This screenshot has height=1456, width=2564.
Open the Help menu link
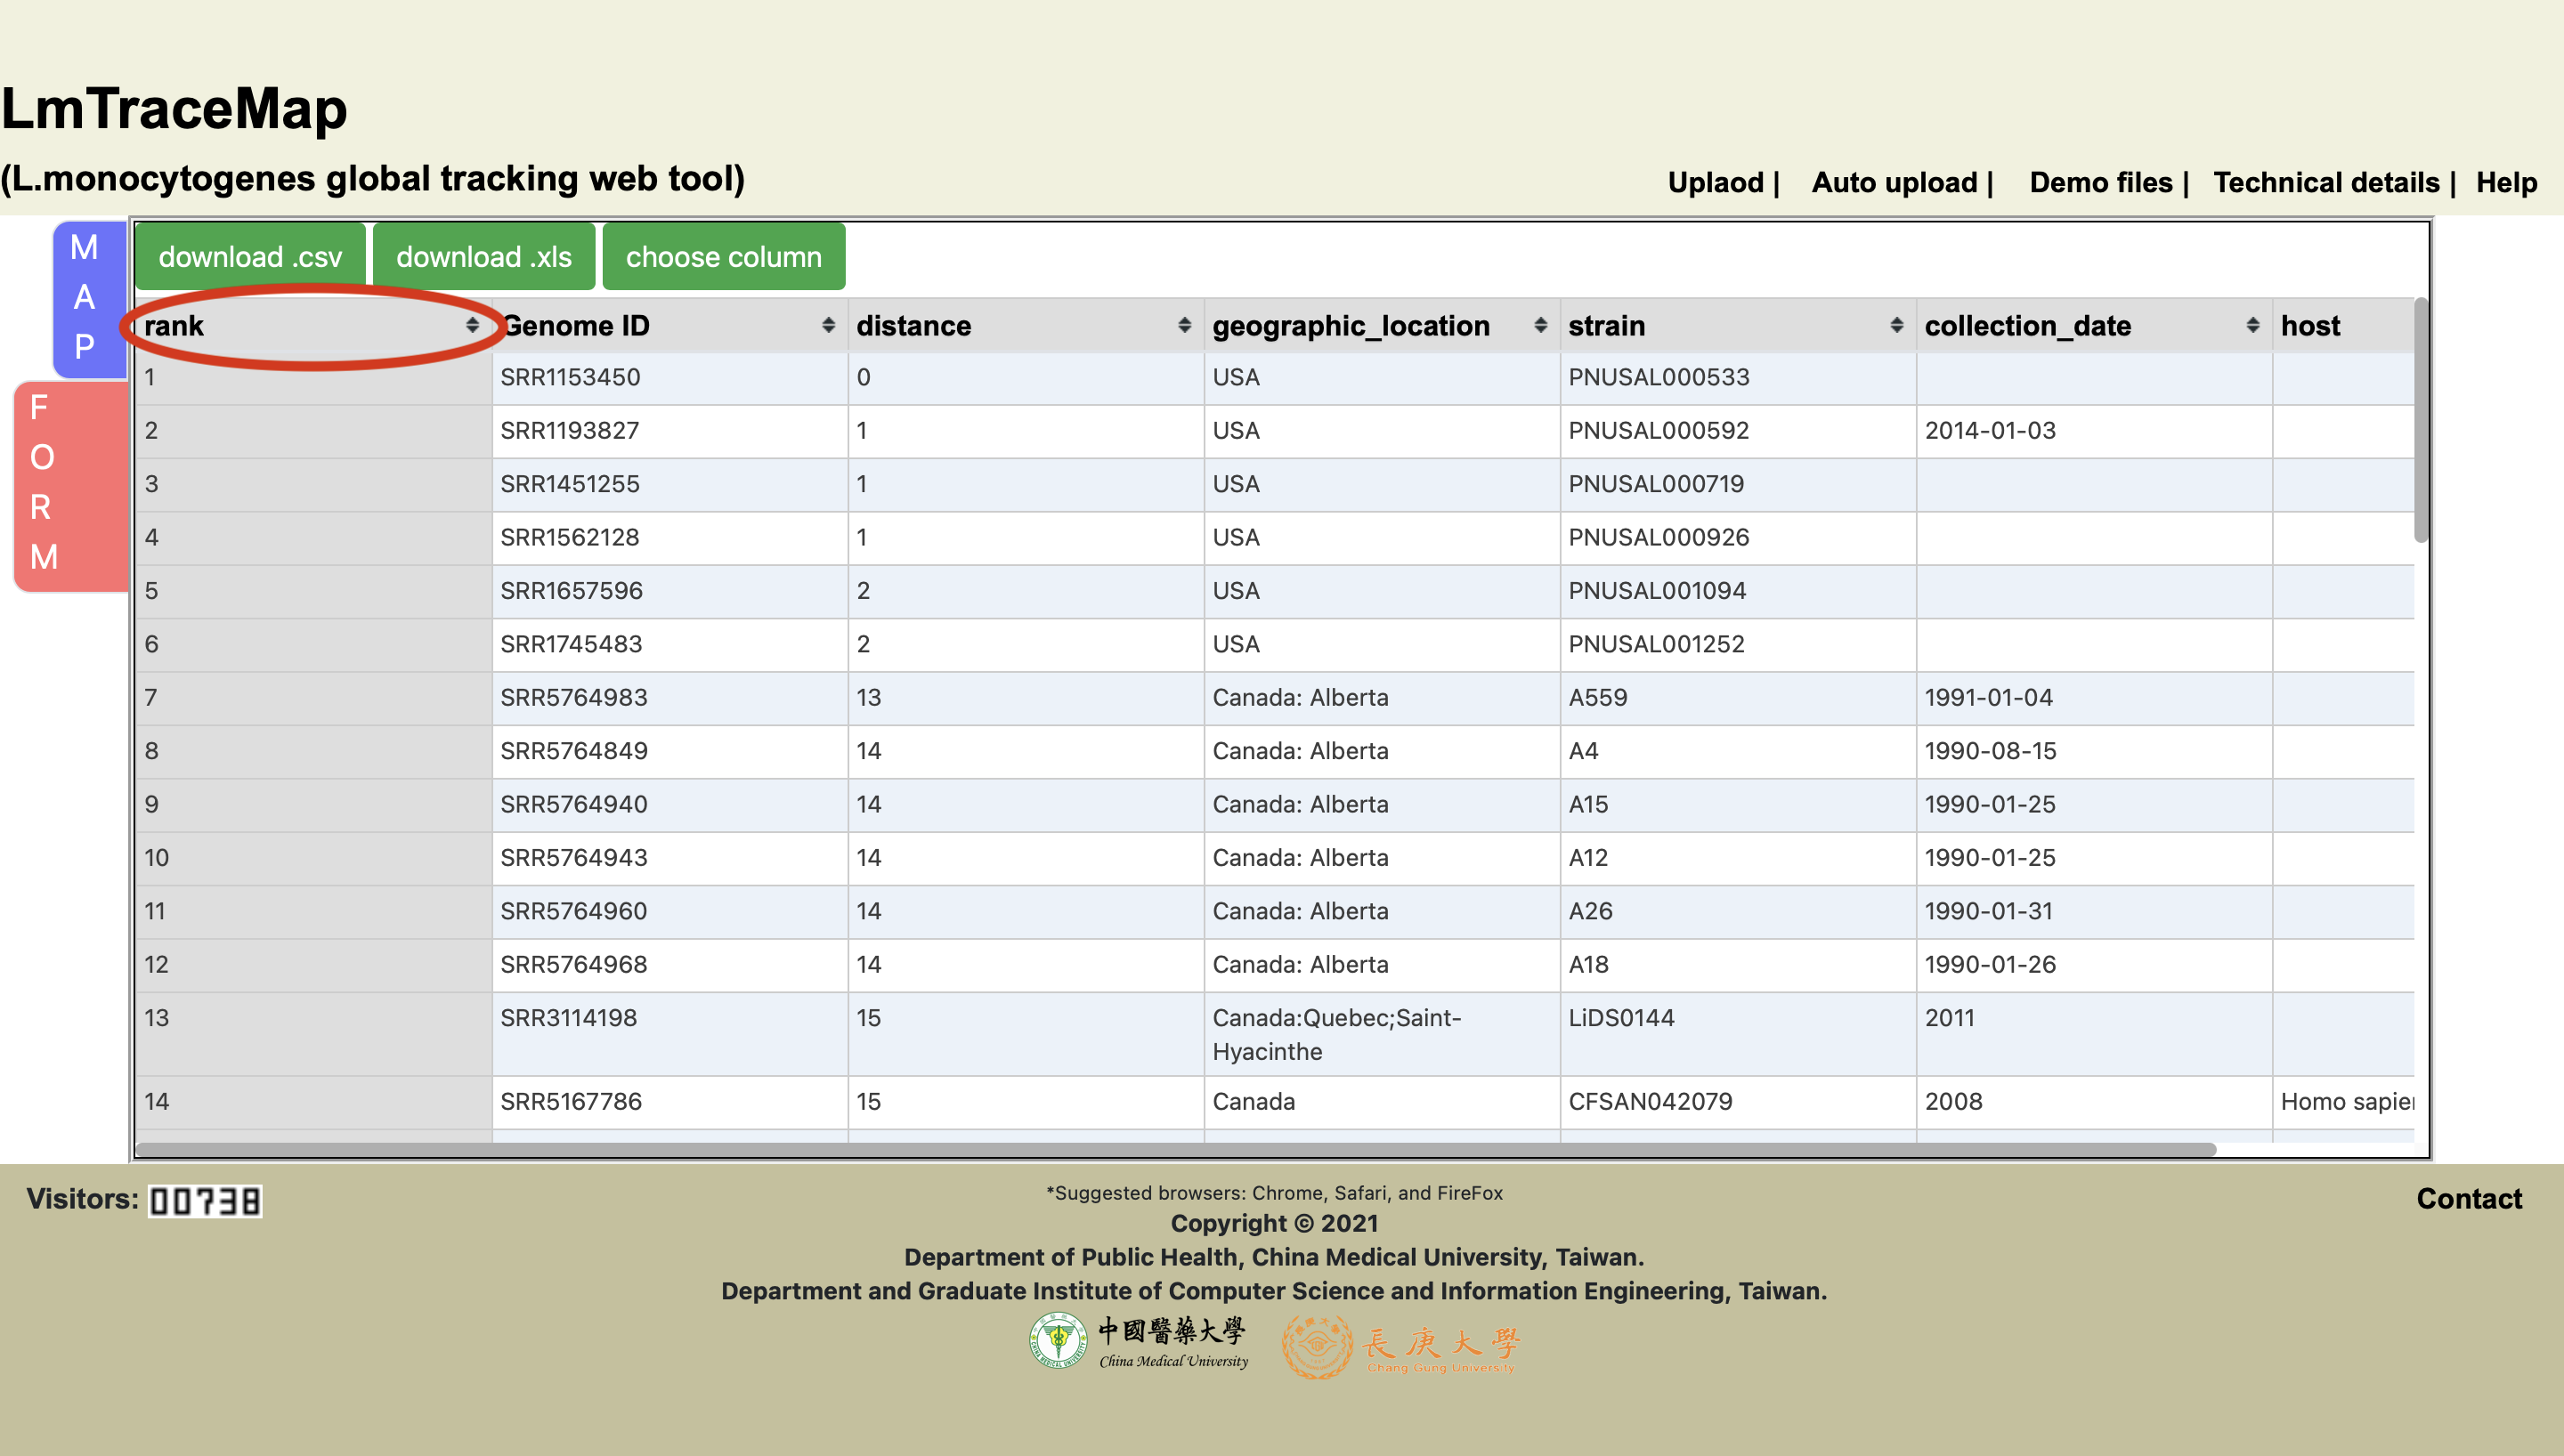click(2506, 183)
